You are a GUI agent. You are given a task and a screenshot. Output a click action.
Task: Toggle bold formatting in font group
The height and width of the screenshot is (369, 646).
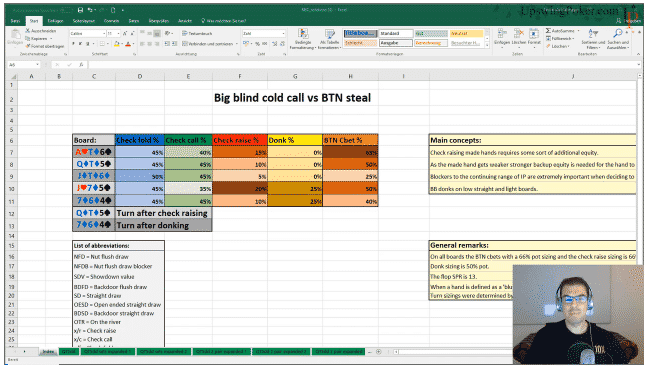73,44
